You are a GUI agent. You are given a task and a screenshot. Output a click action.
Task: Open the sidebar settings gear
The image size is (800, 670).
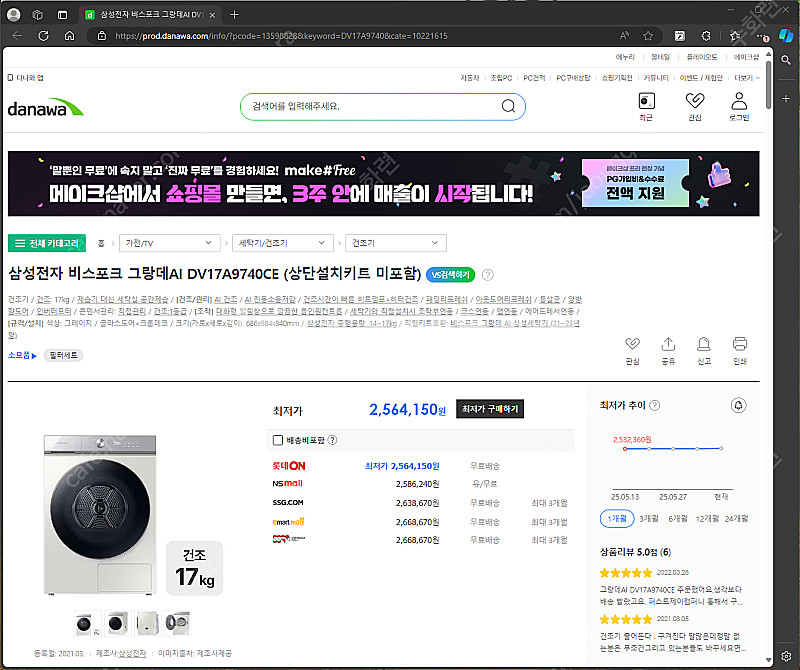point(786,656)
